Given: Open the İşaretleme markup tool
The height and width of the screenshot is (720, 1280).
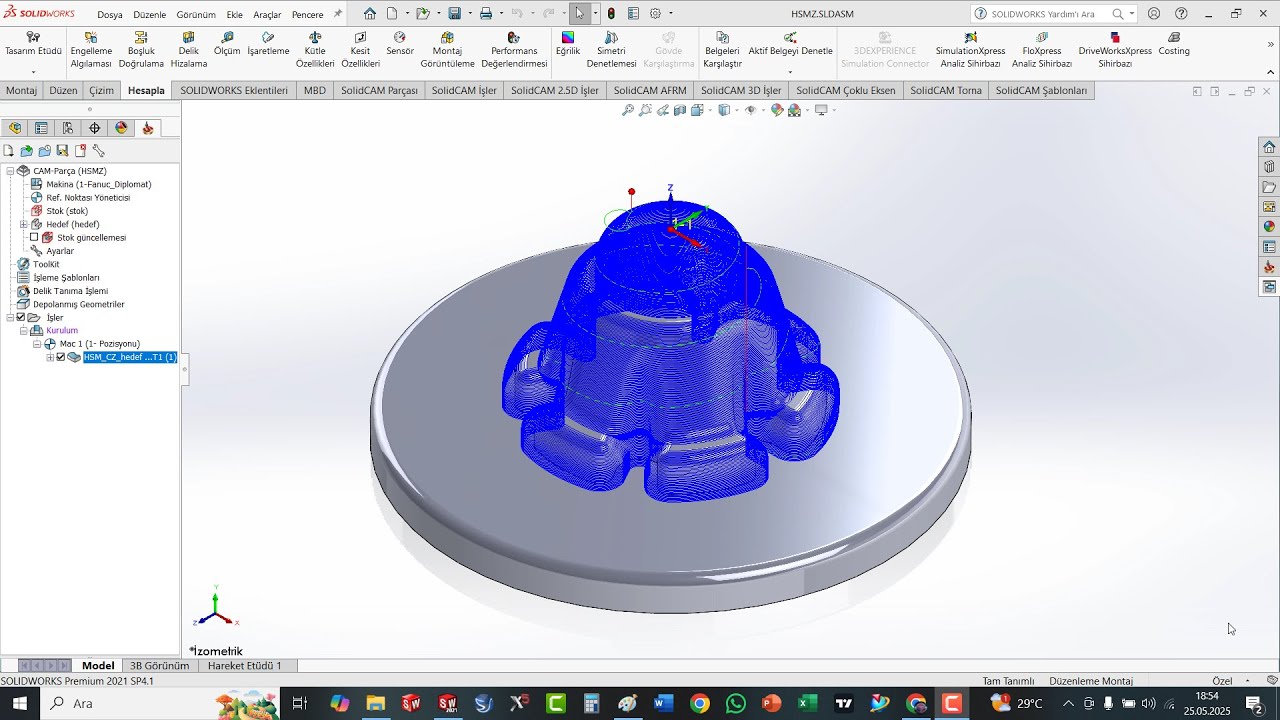Looking at the screenshot, I should [x=268, y=44].
